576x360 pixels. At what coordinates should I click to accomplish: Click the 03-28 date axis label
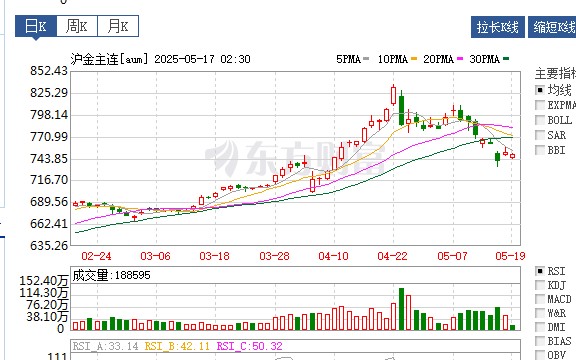point(274,256)
